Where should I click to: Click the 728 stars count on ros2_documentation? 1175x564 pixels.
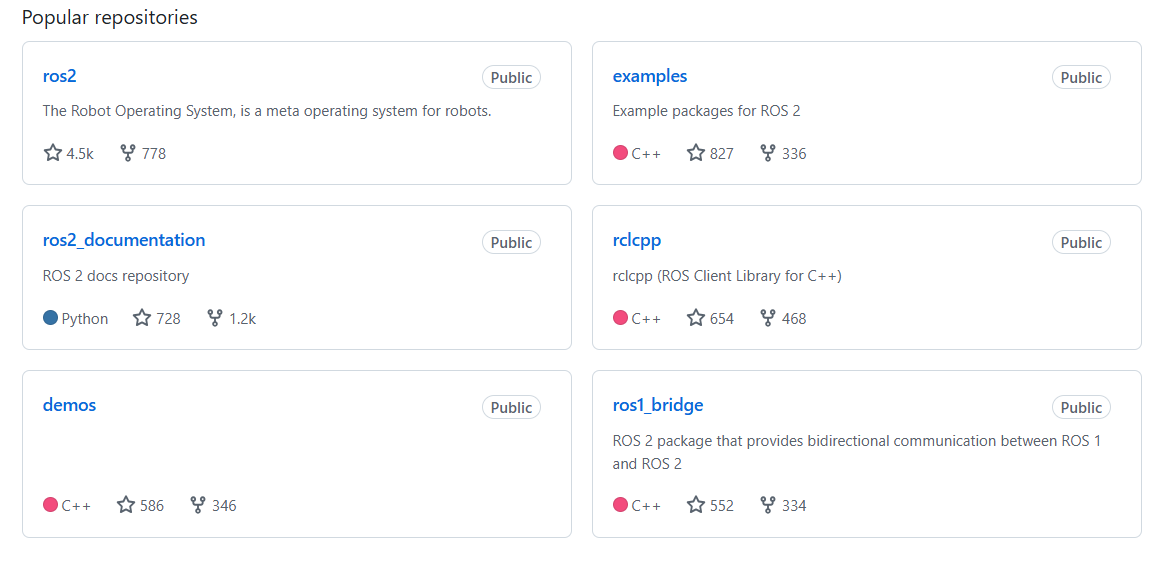(169, 319)
